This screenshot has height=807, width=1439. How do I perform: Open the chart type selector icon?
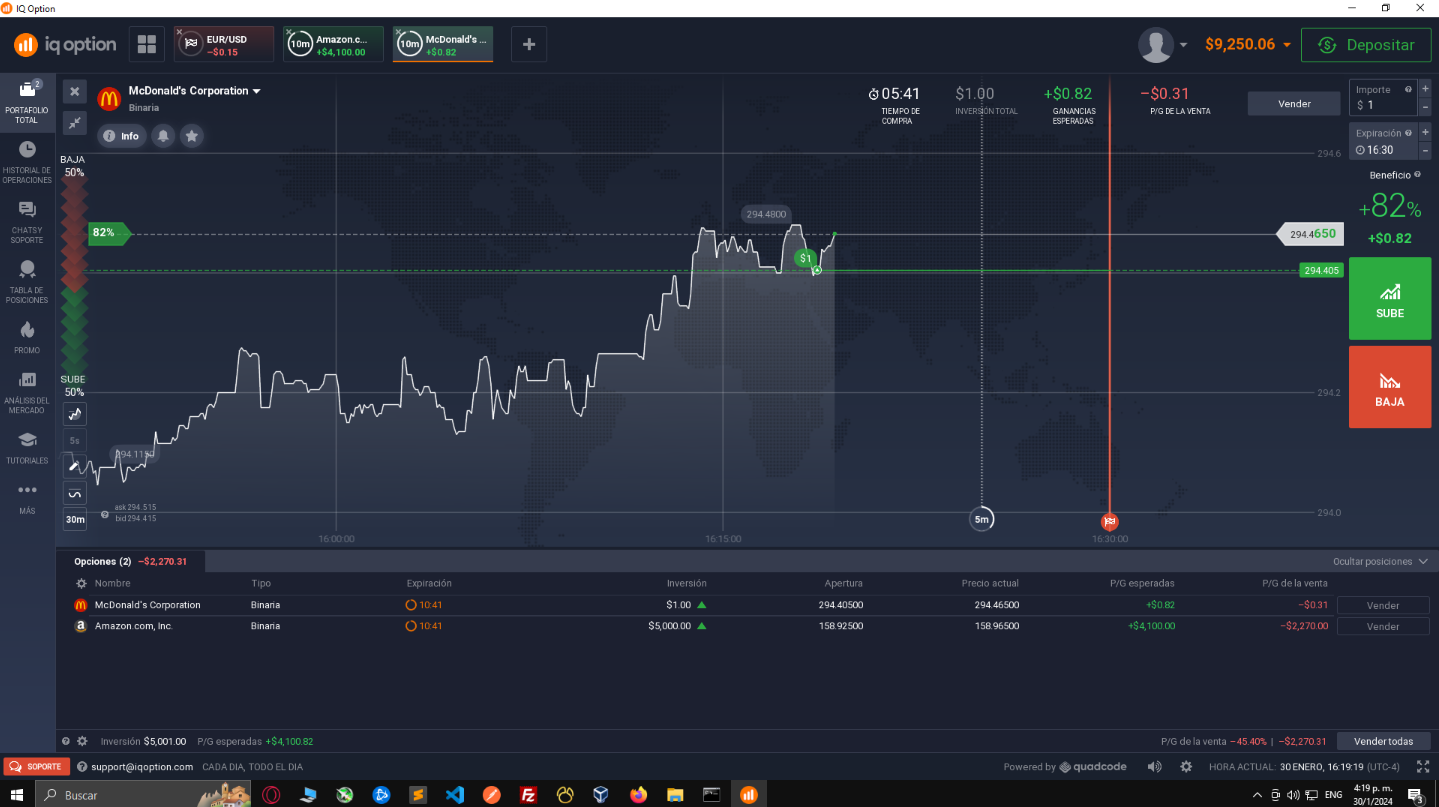click(x=75, y=414)
